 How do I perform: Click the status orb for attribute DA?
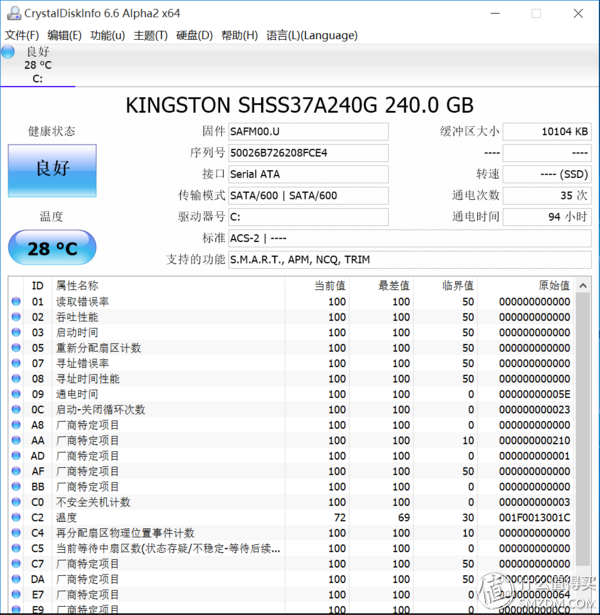pos(16,579)
